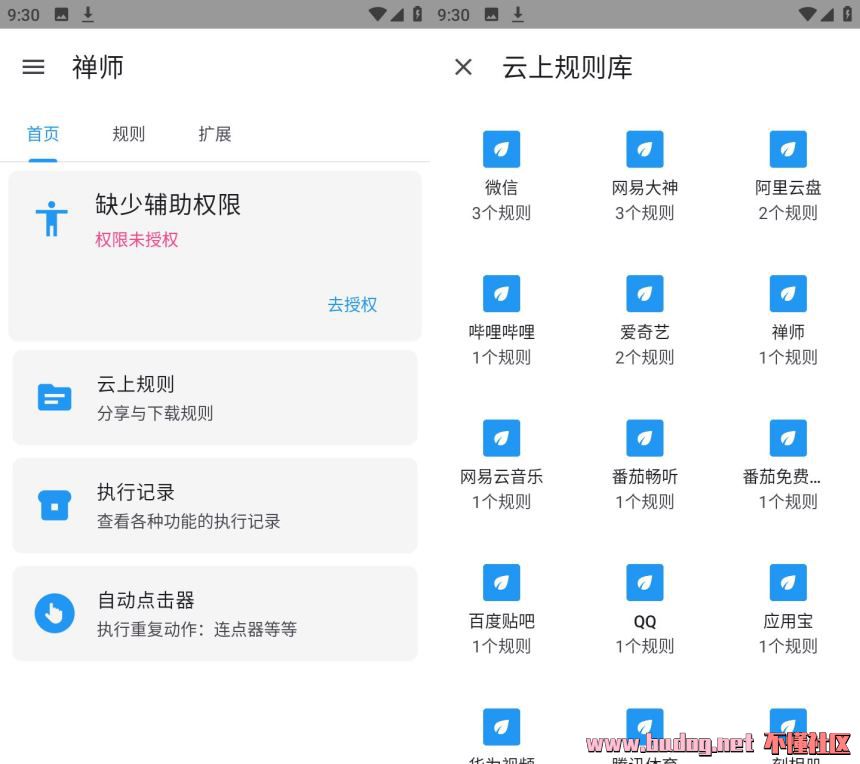Open the hamburger navigation menu
The height and width of the screenshot is (764, 860).
(x=33, y=67)
